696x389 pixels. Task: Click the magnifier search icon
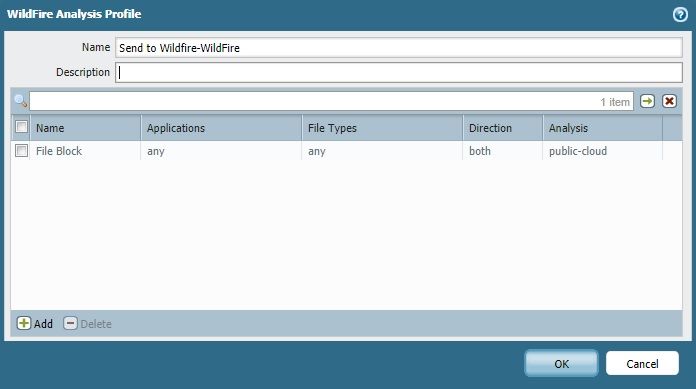(20, 101)
